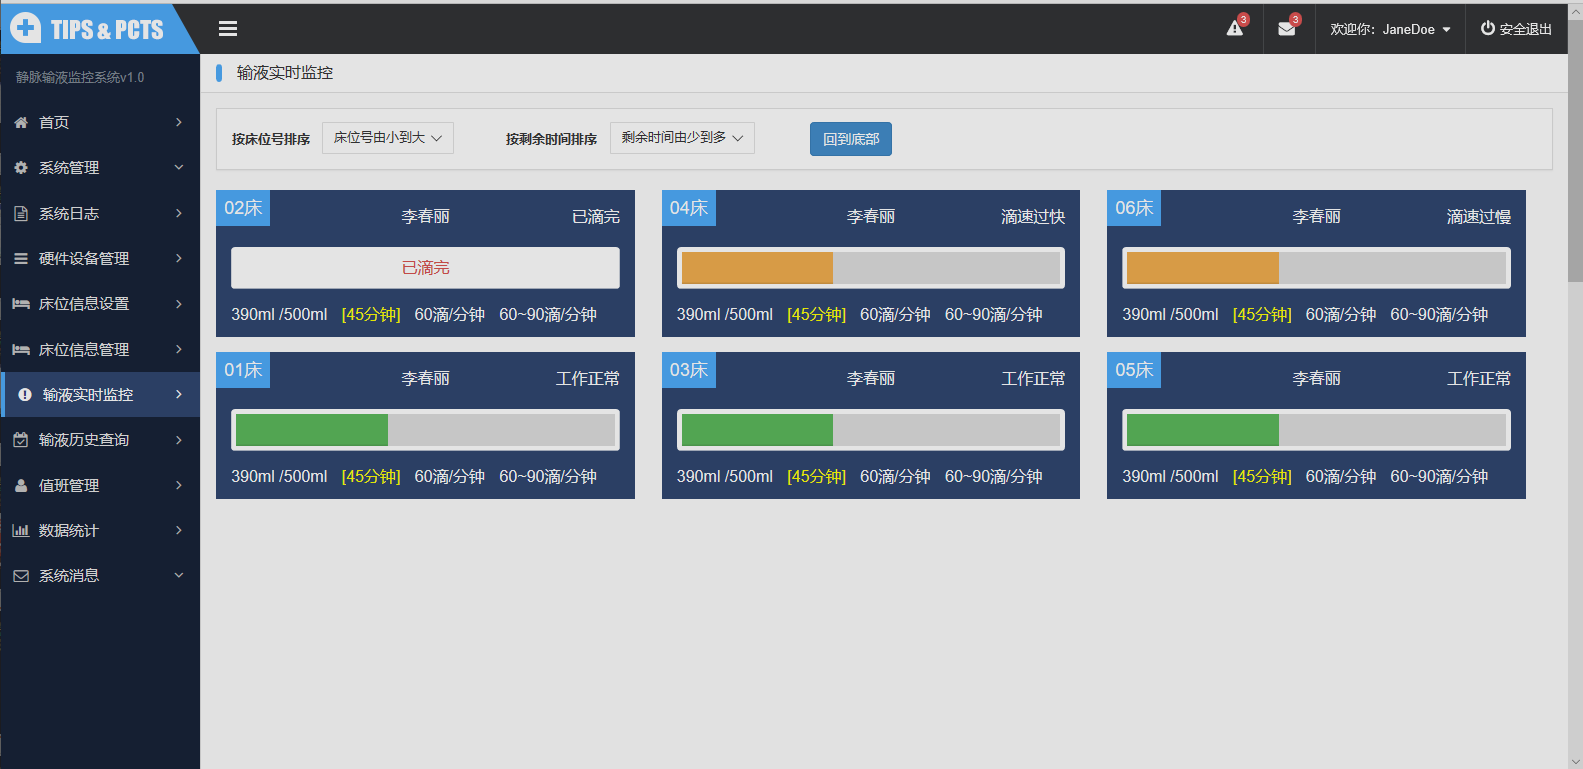
Task: Click the power icon for 安全退出
Action: [1488, 28]
